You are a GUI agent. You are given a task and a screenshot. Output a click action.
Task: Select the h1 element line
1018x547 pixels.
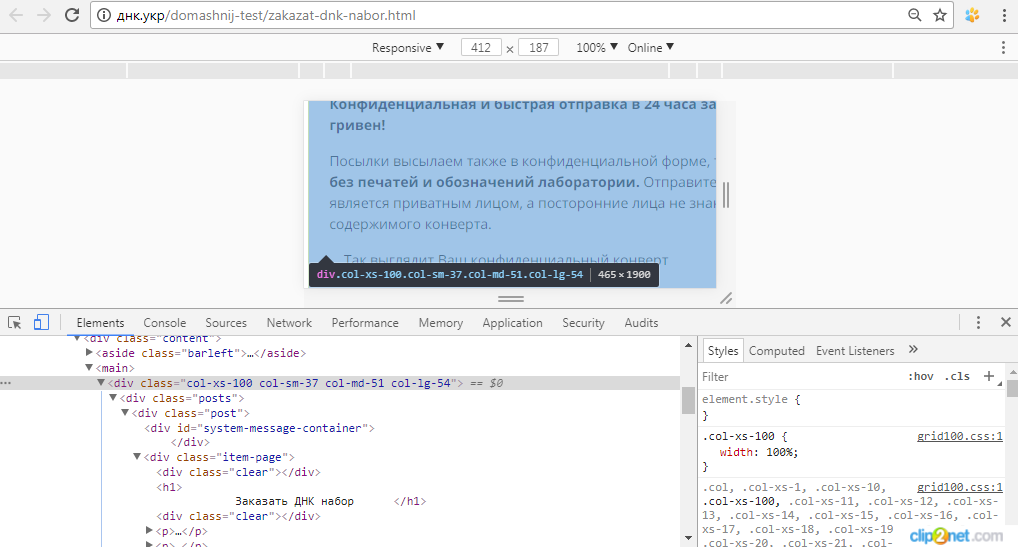tap(169, 487)
